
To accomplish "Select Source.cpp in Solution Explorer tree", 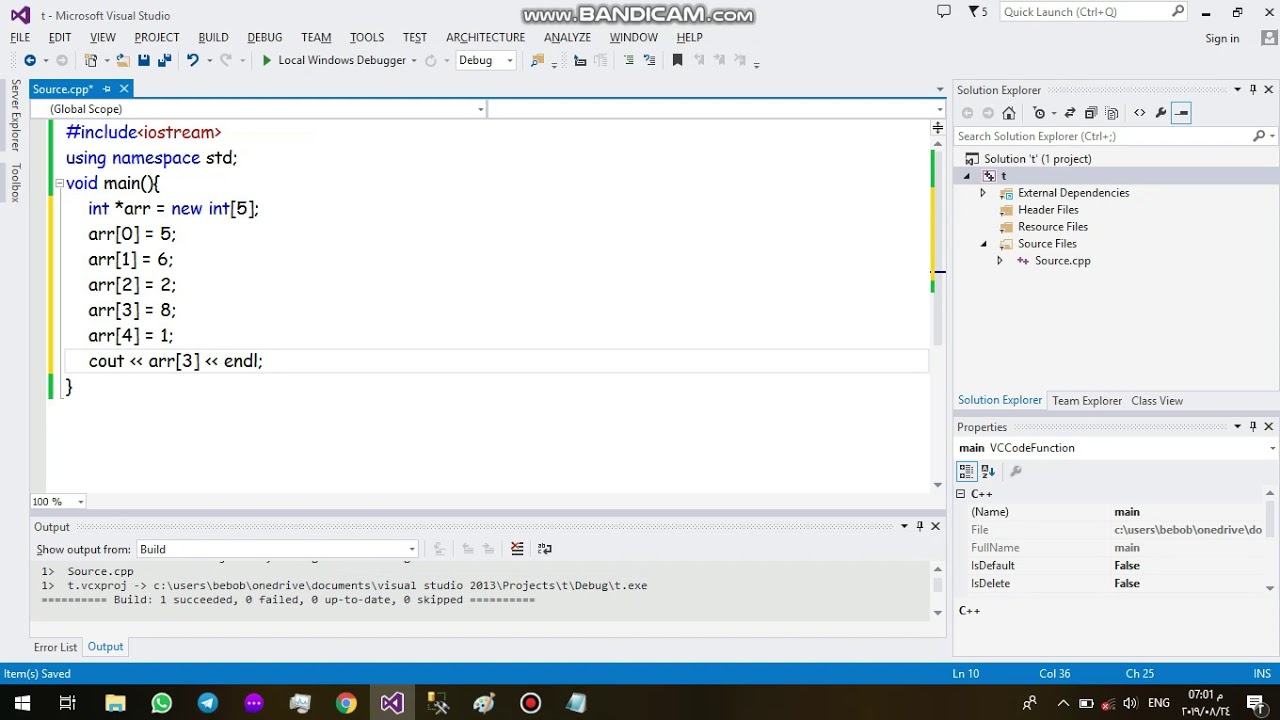I will tap(1062, 261).
